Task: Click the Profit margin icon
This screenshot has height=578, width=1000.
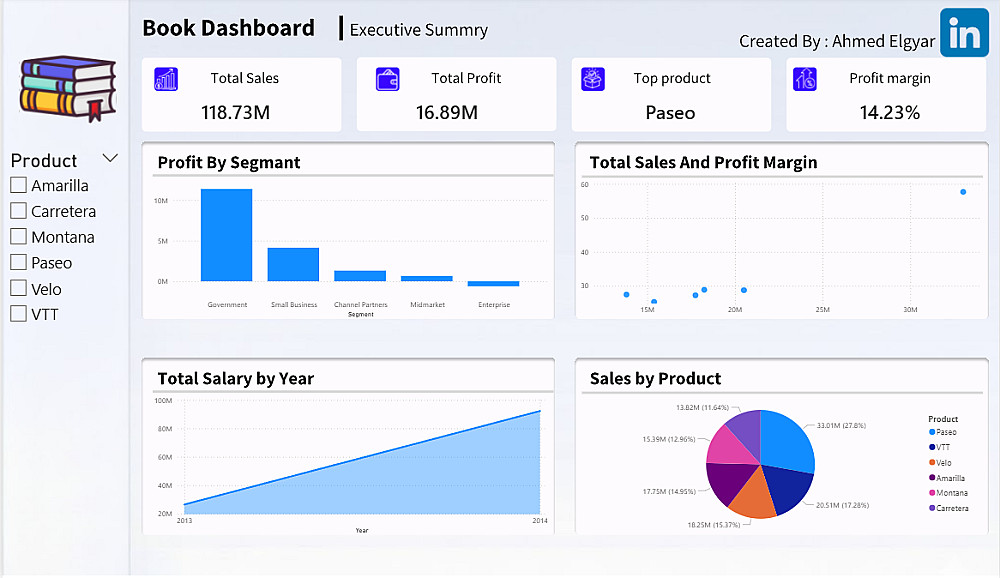Action: [805, 79]
